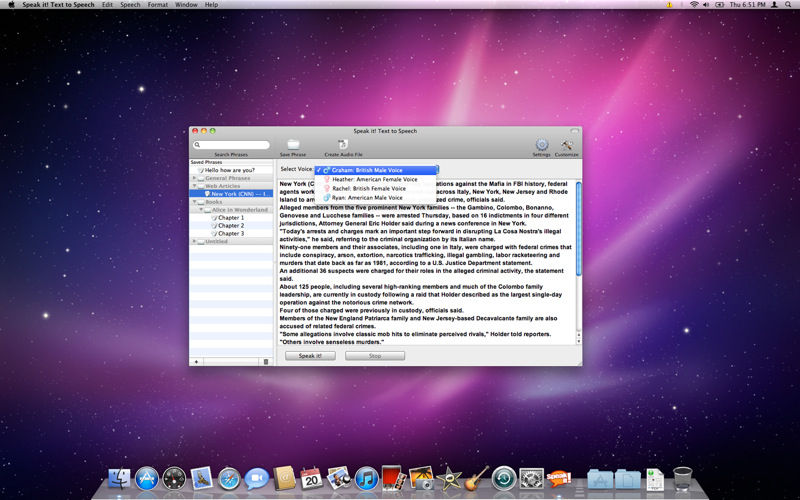Open Preview app in the dock
Viewport: 800px width, 500px height.
[339, 479]
